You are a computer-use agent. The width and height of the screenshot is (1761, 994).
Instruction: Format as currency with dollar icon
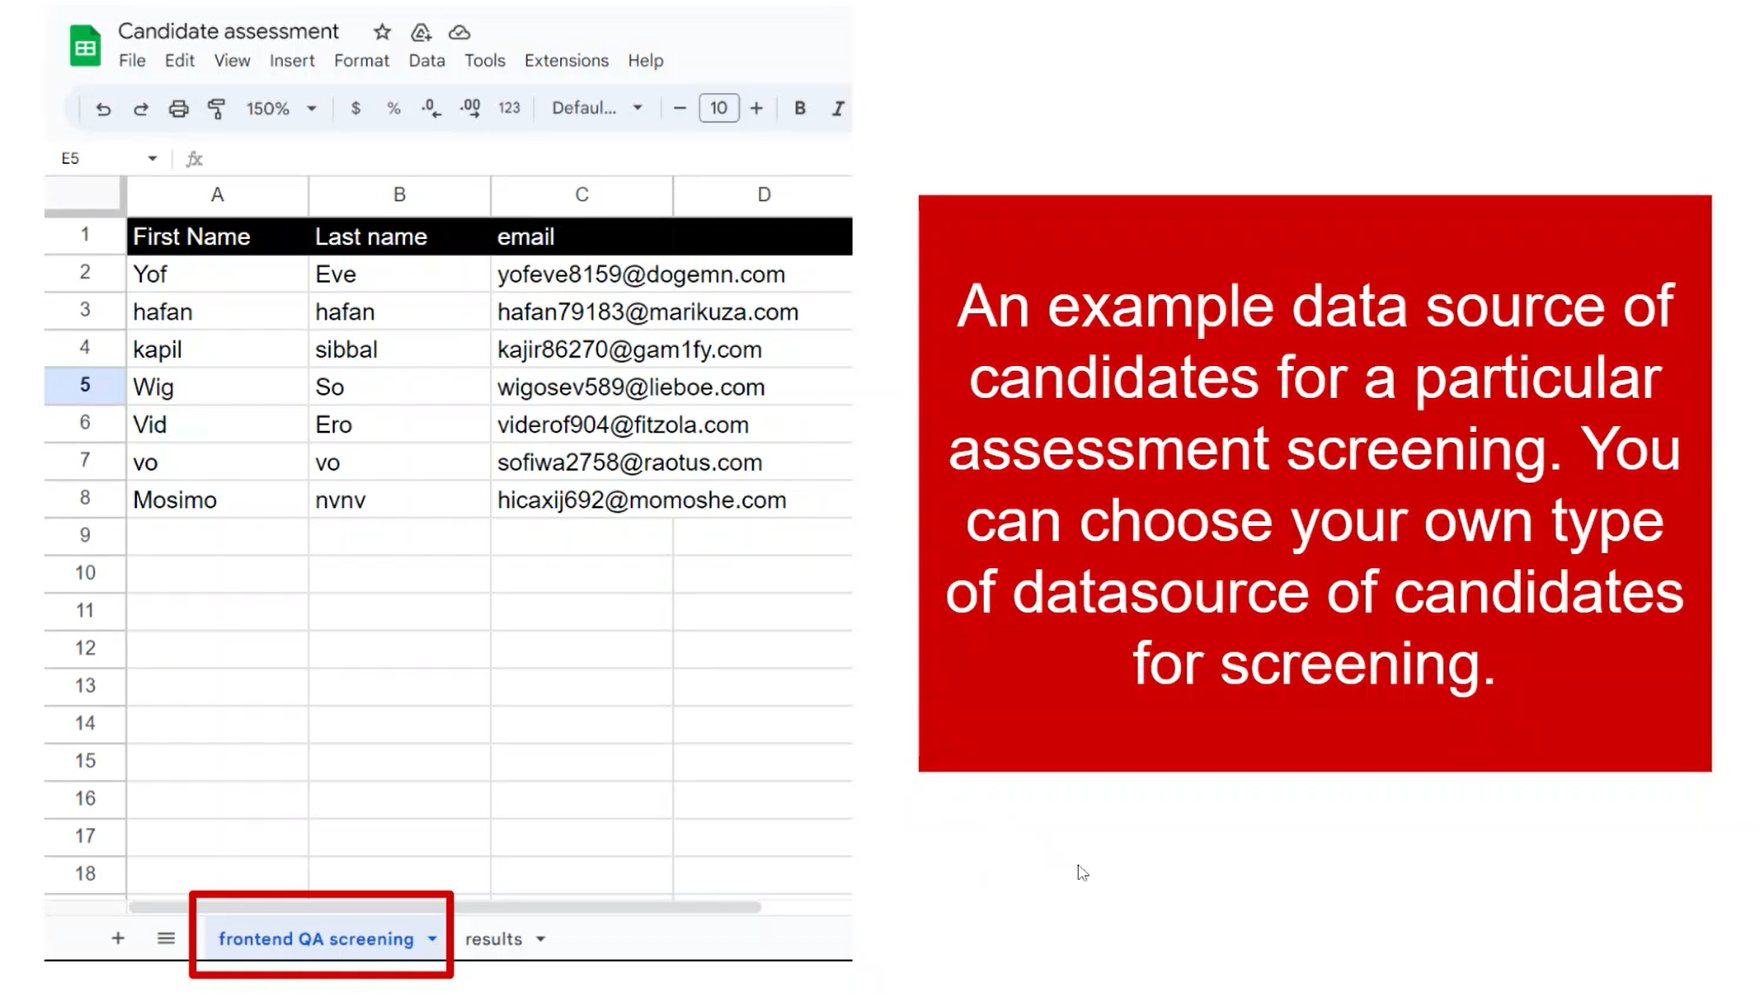355,108
